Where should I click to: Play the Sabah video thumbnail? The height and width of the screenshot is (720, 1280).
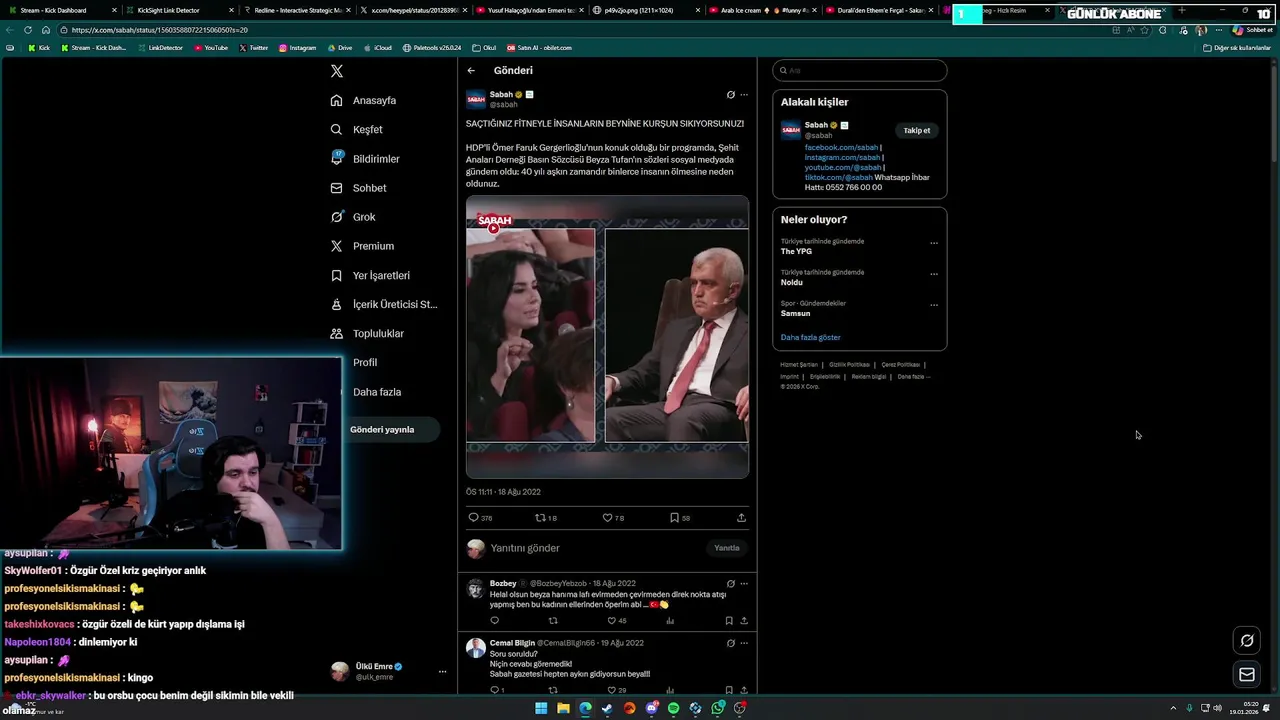click(x=607, y=336)
